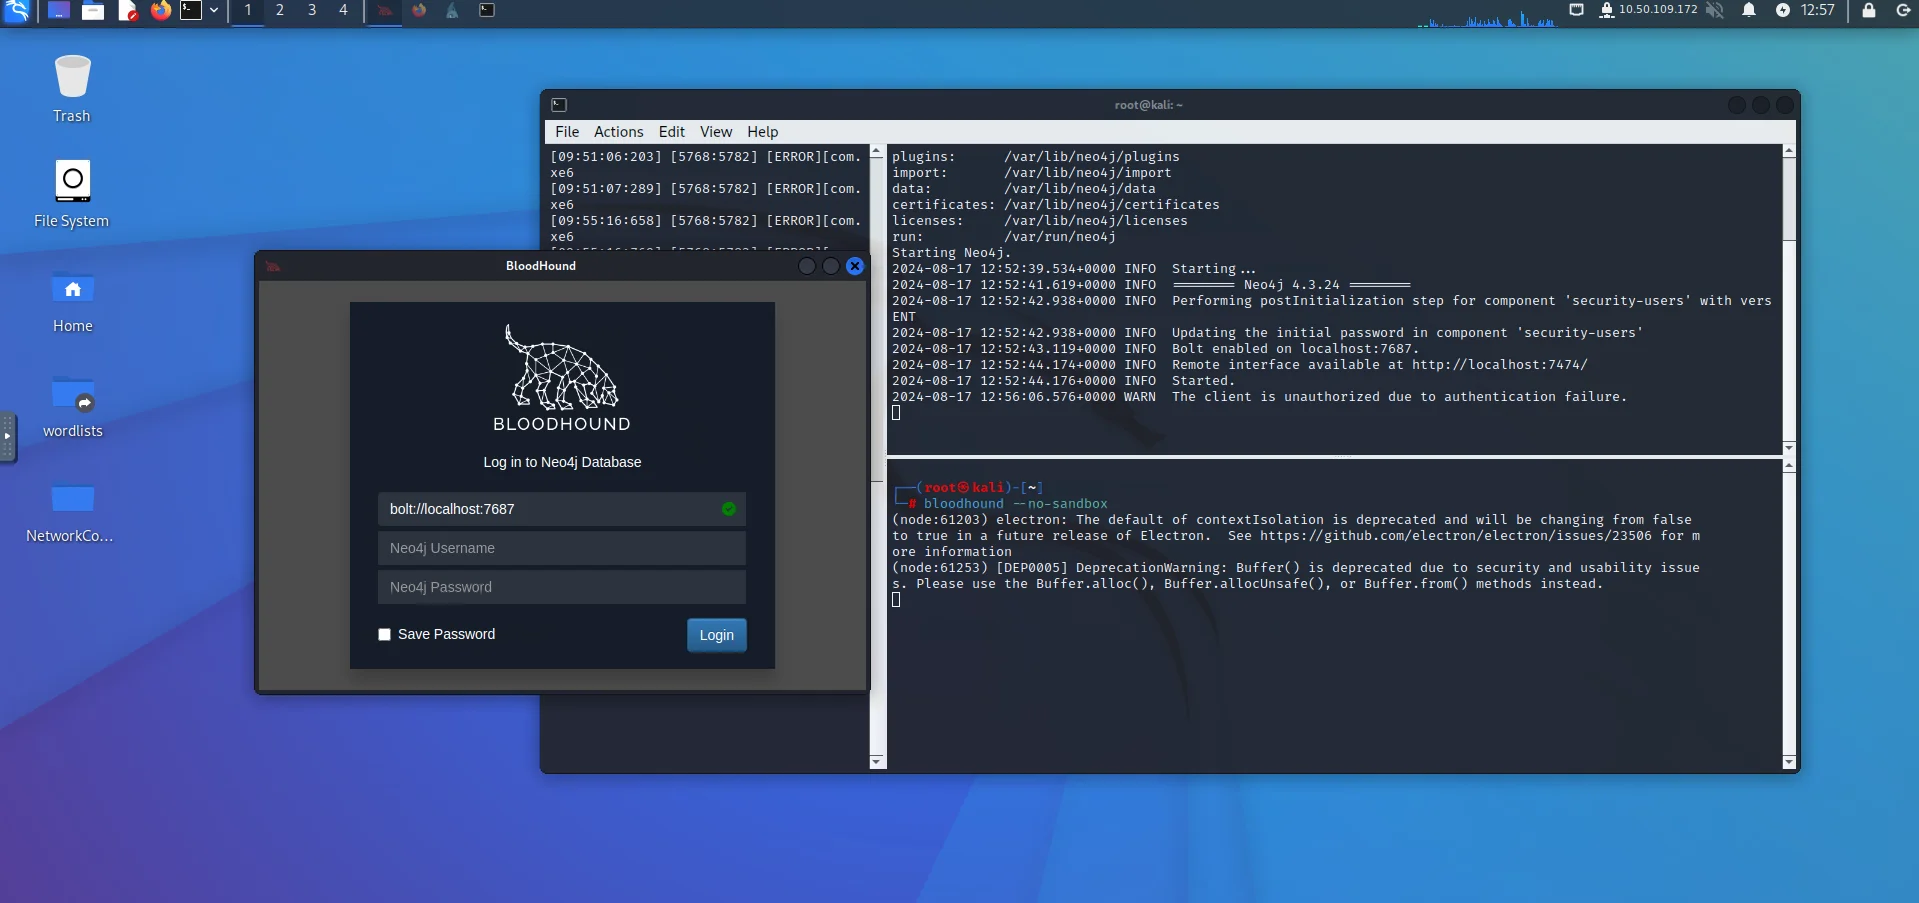
Task: Open the notifications bell icon
Action: point(1749,10)
